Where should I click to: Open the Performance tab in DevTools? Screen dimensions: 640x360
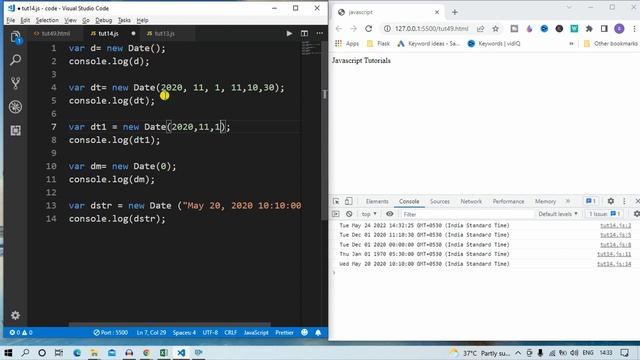click(x=508, y=201)
